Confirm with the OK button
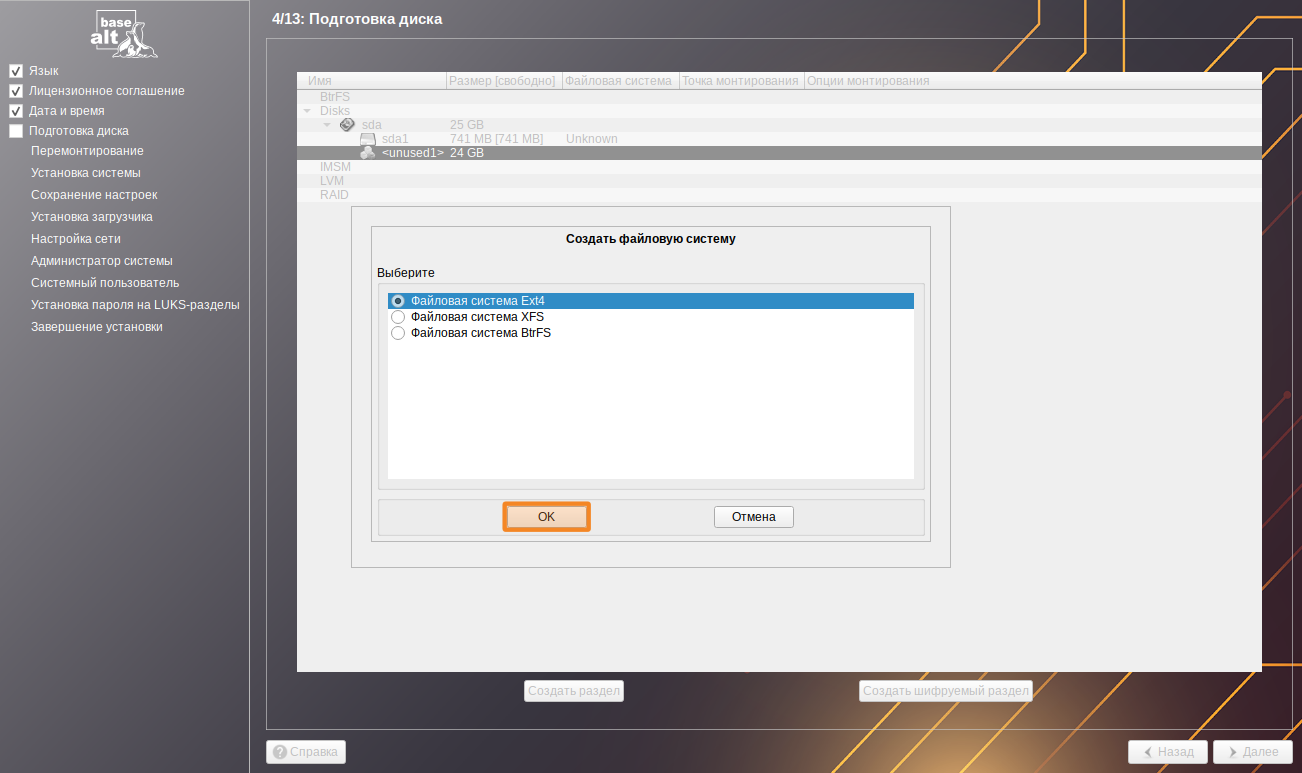This screenshot has width=1302, height=773. (546, 517)
